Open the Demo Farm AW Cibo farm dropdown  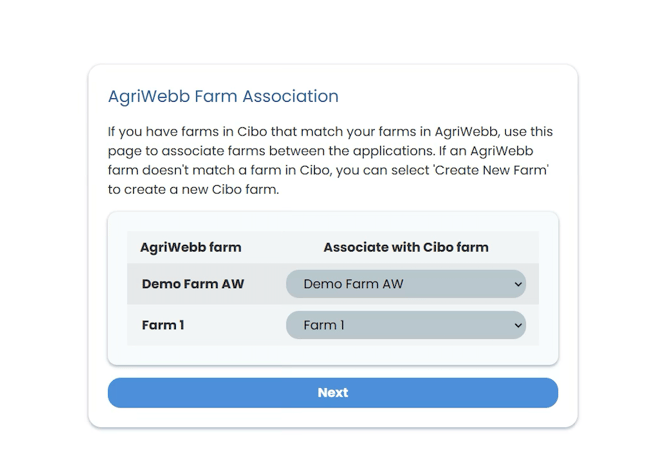point(405,284)
